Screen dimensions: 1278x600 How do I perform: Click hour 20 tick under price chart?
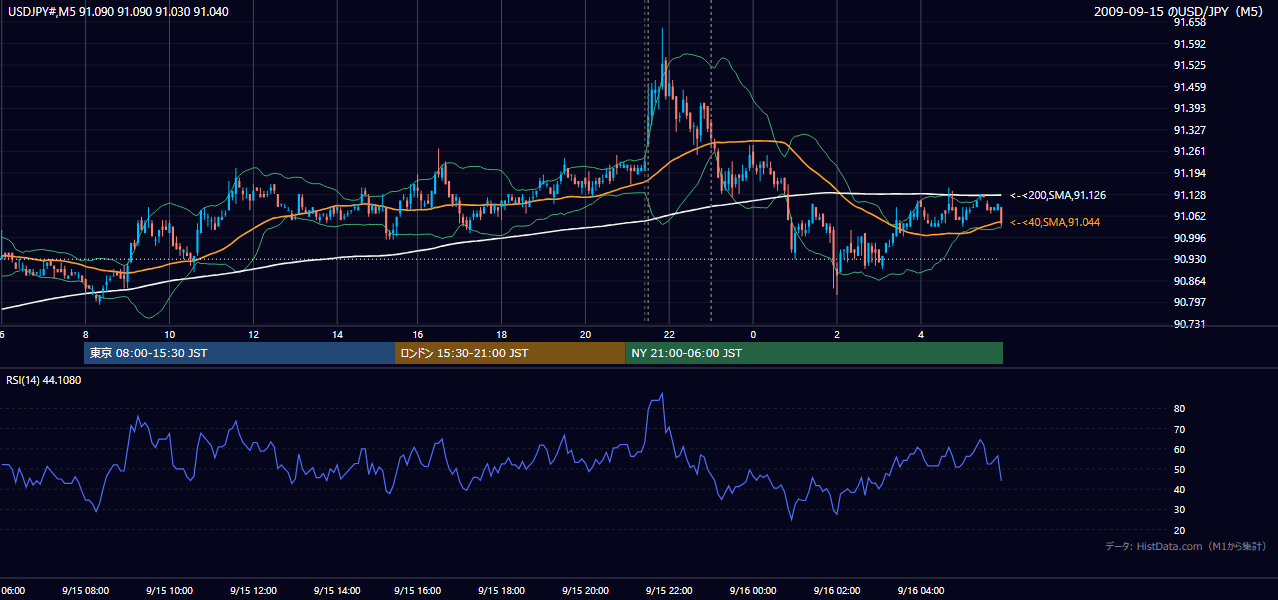pyautogui.click(x=586, y=334)
